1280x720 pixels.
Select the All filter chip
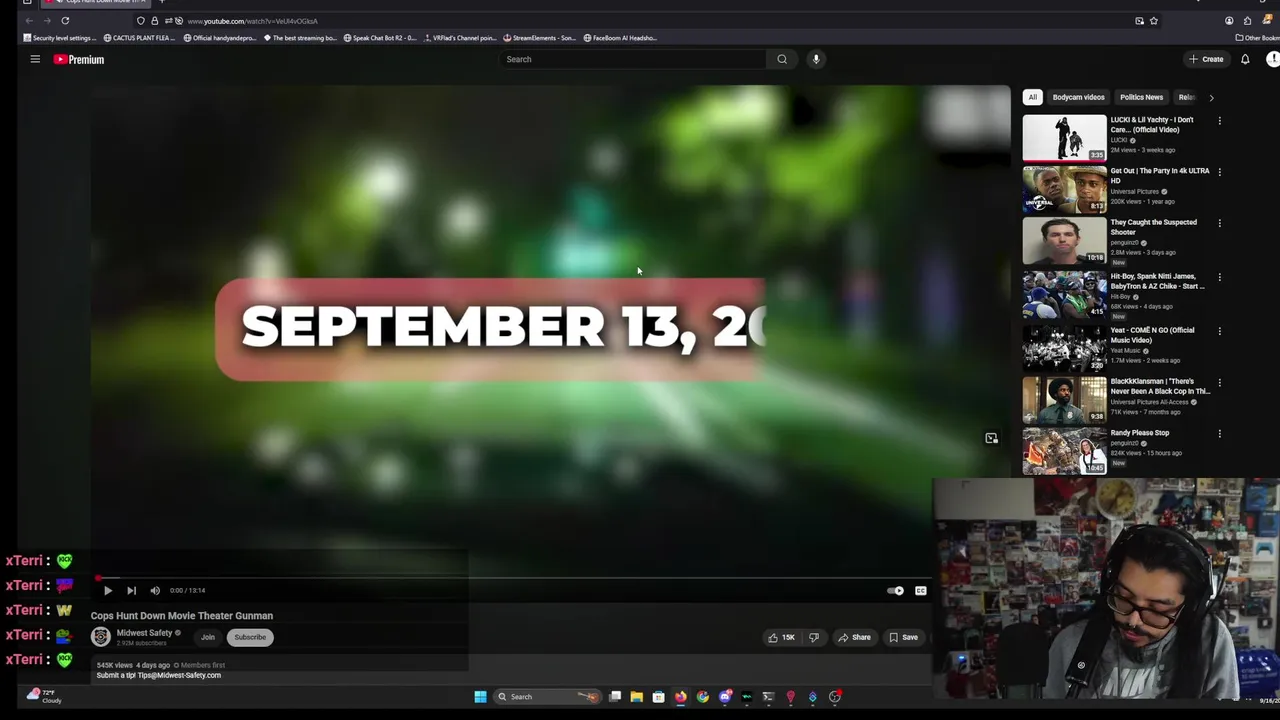[x=1032, y=97]
